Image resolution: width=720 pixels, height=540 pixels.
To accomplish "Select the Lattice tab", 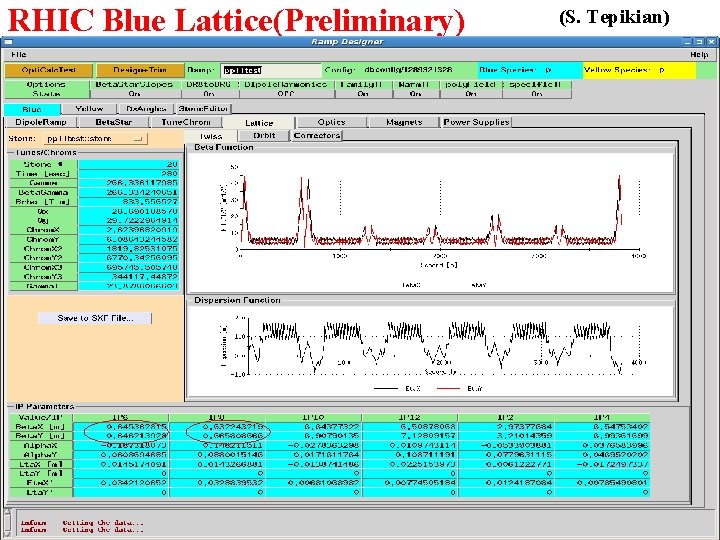I will 259,123.
